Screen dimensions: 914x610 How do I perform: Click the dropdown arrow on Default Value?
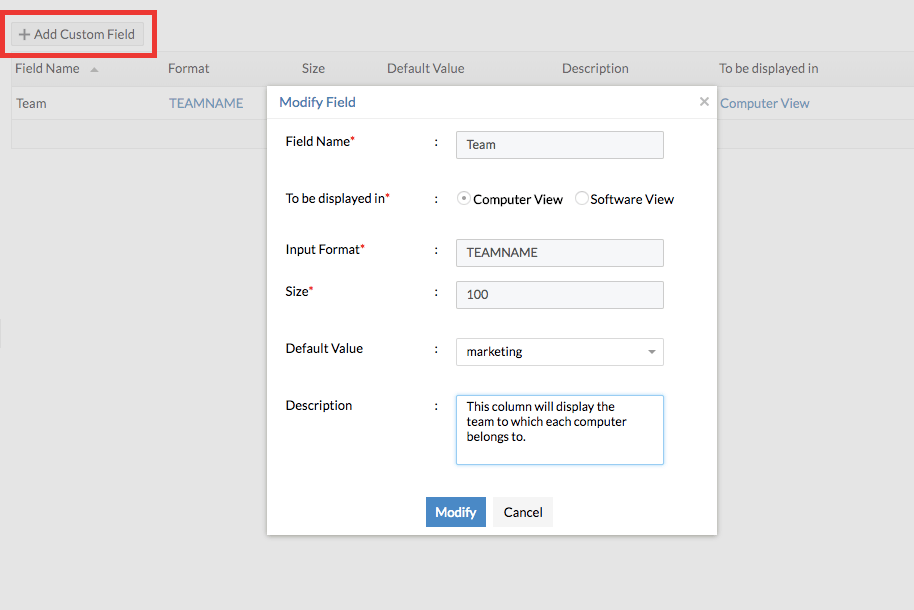[651, 351]
